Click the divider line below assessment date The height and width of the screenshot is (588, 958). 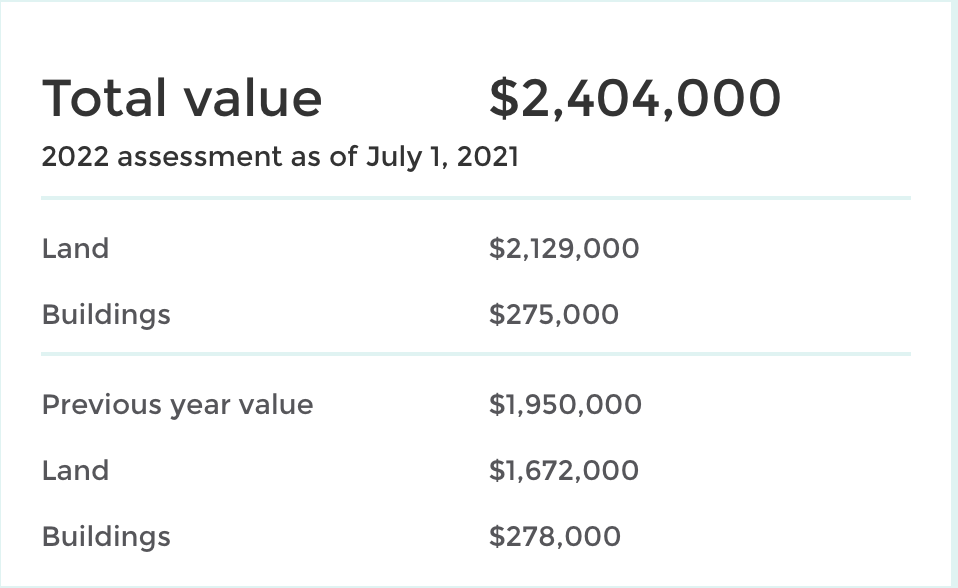(476, 198)
